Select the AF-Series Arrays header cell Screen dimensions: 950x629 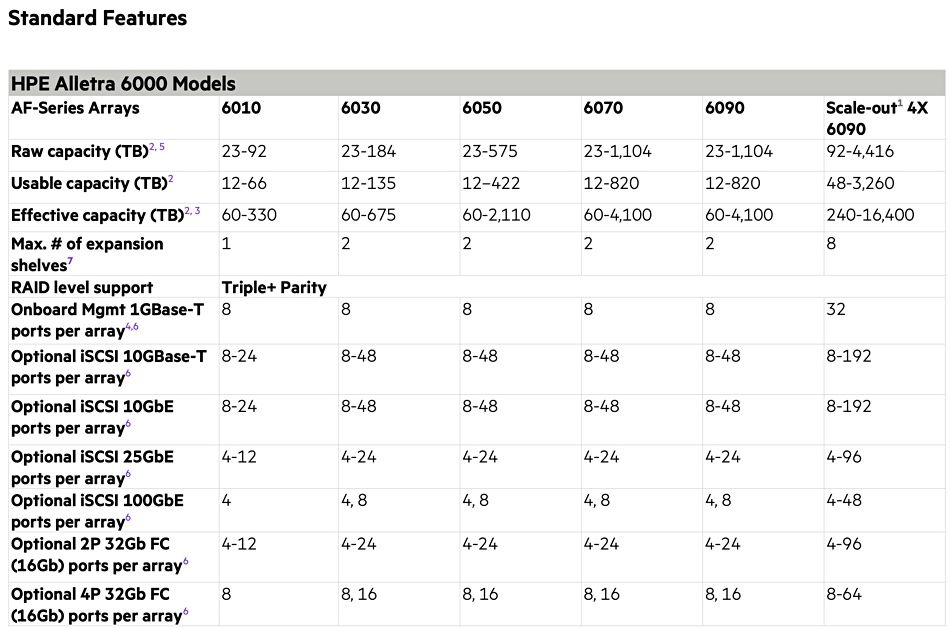click(75, 108)
